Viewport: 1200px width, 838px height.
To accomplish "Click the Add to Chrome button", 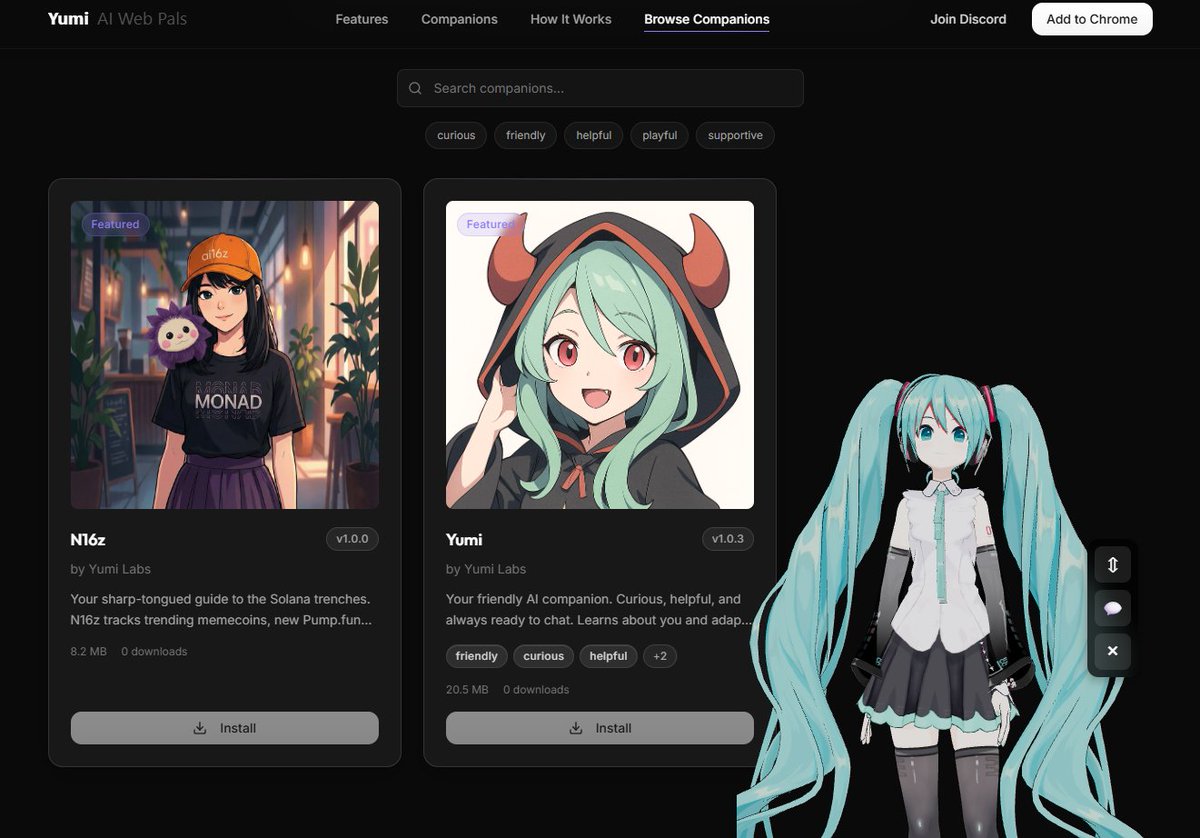I will pos(1092,19).
